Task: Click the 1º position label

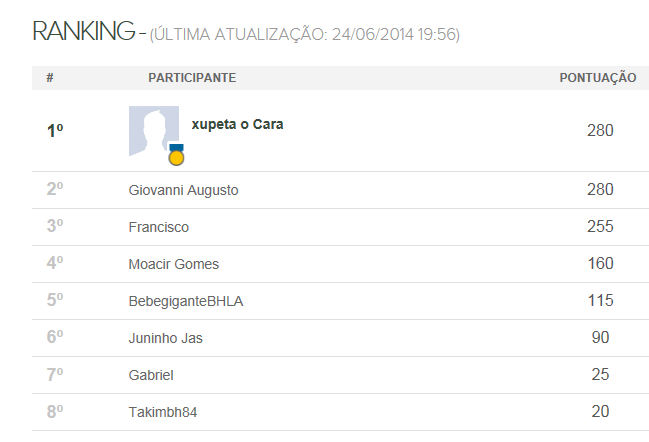Action: coord(55,131)
